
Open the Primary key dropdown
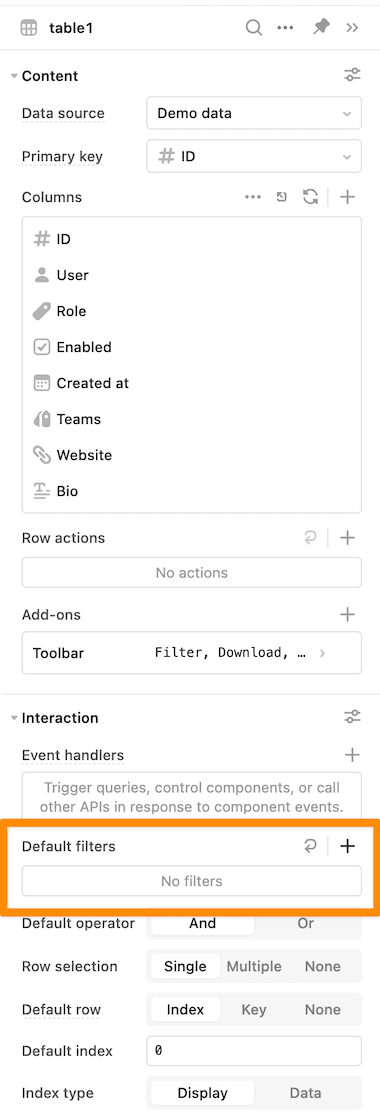254,156
